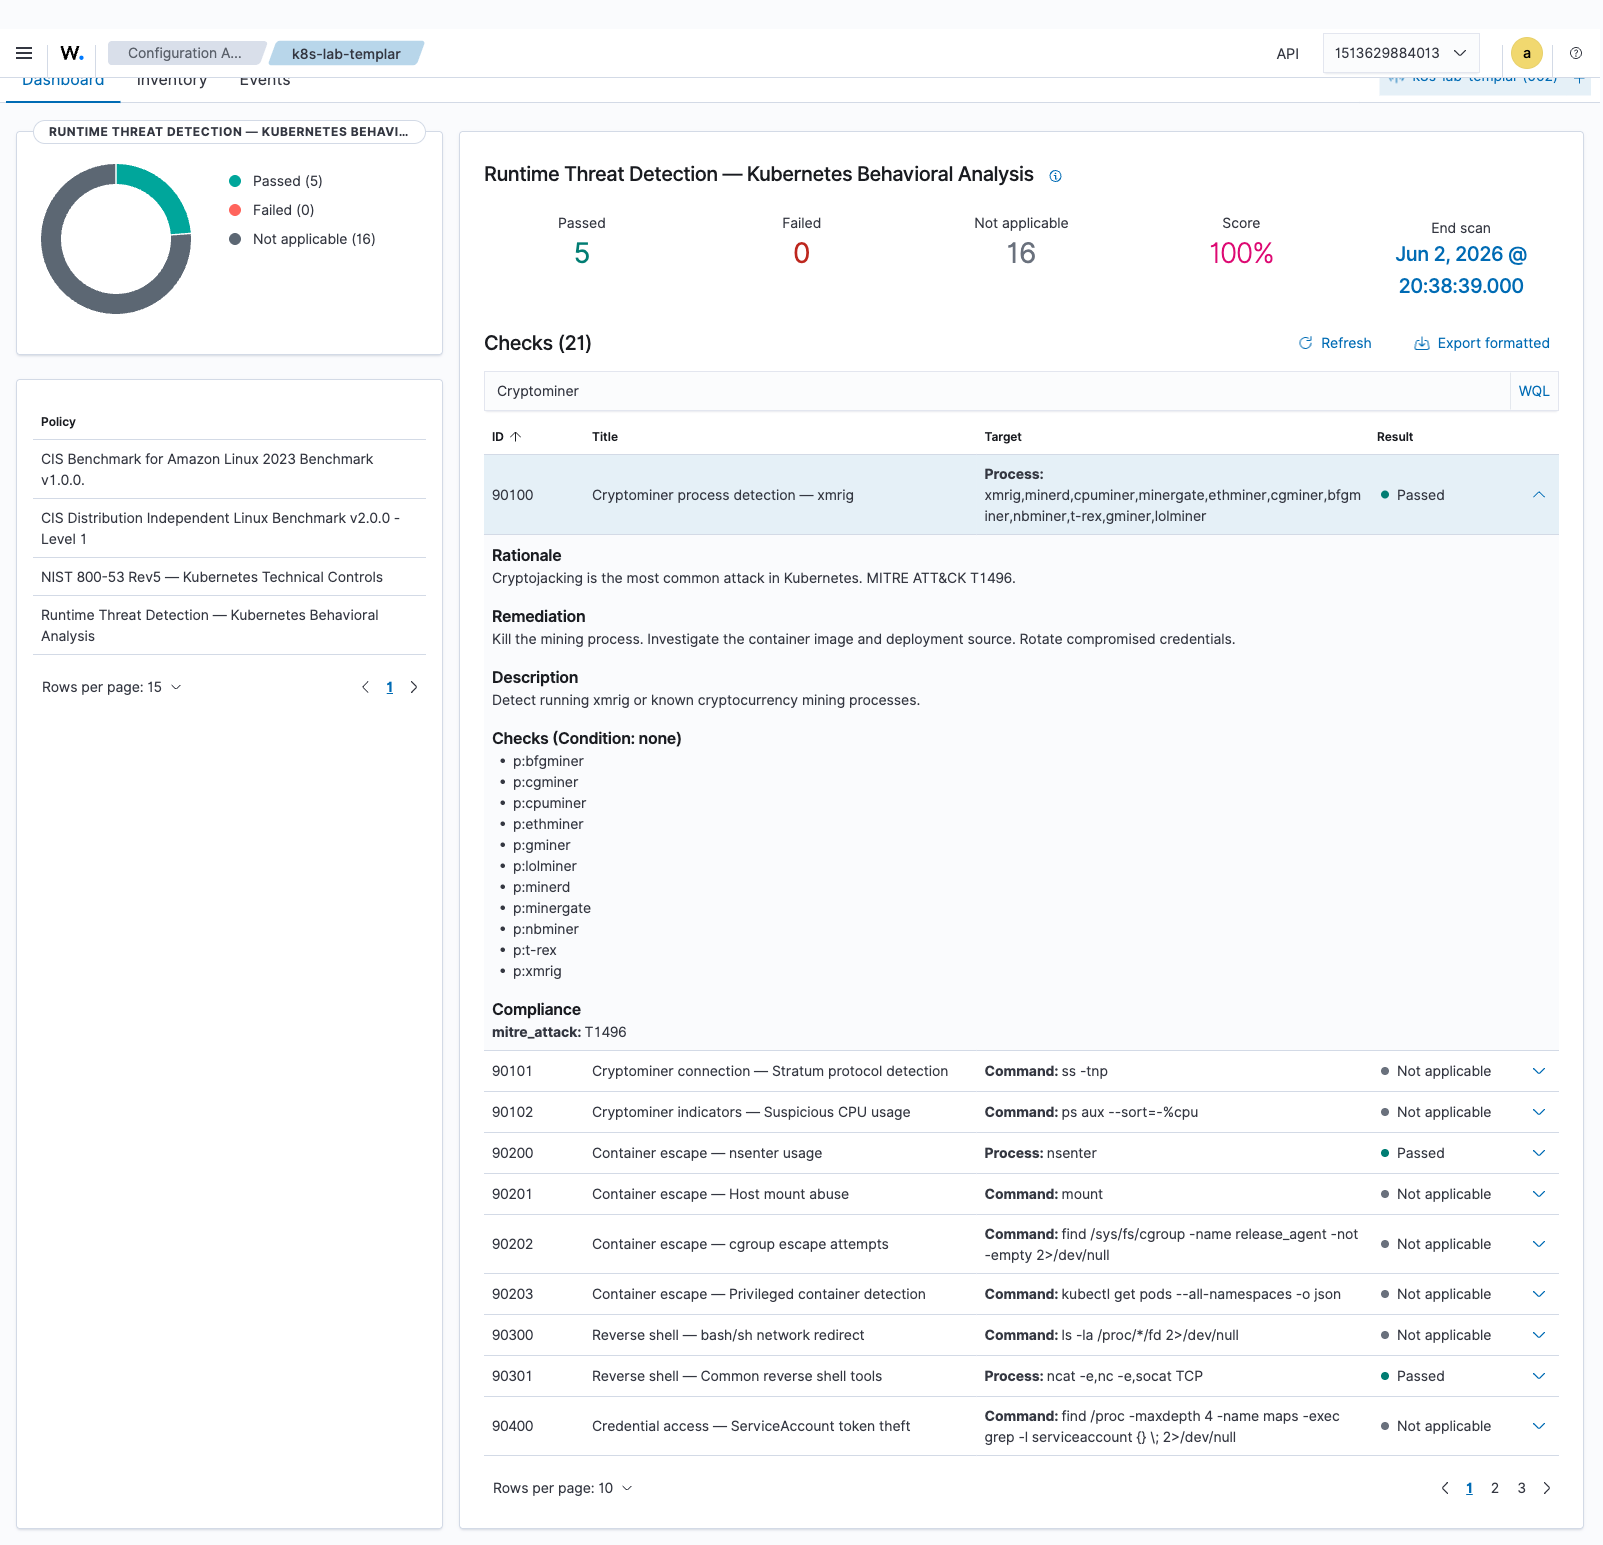The image size is (1603, 1545).
Task: Click the Not applicable legend color dot
Action: coord(235,239)
